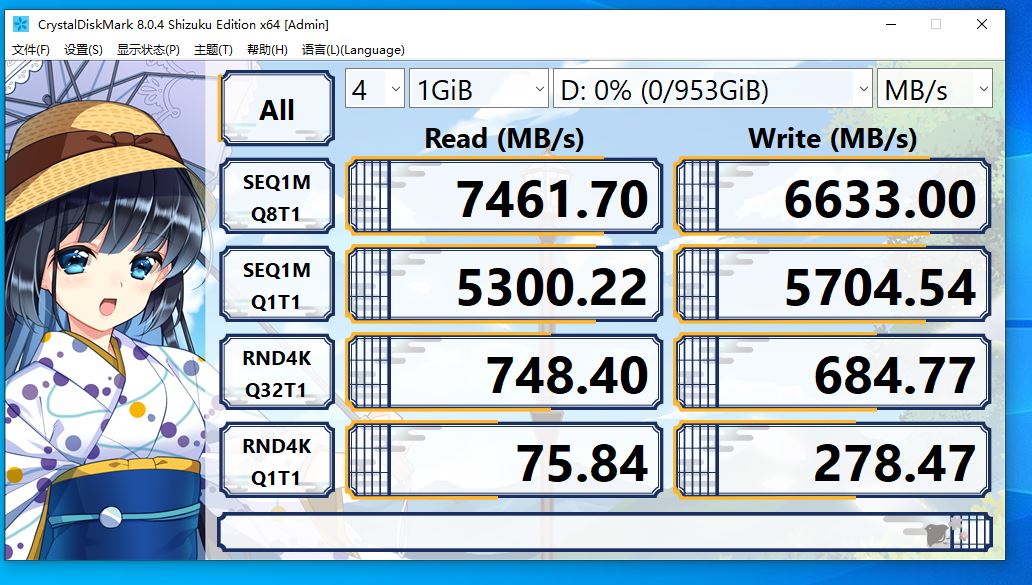Start the RND4K Q1T1 test
The image size is (1032, 585).
(277, 461)
